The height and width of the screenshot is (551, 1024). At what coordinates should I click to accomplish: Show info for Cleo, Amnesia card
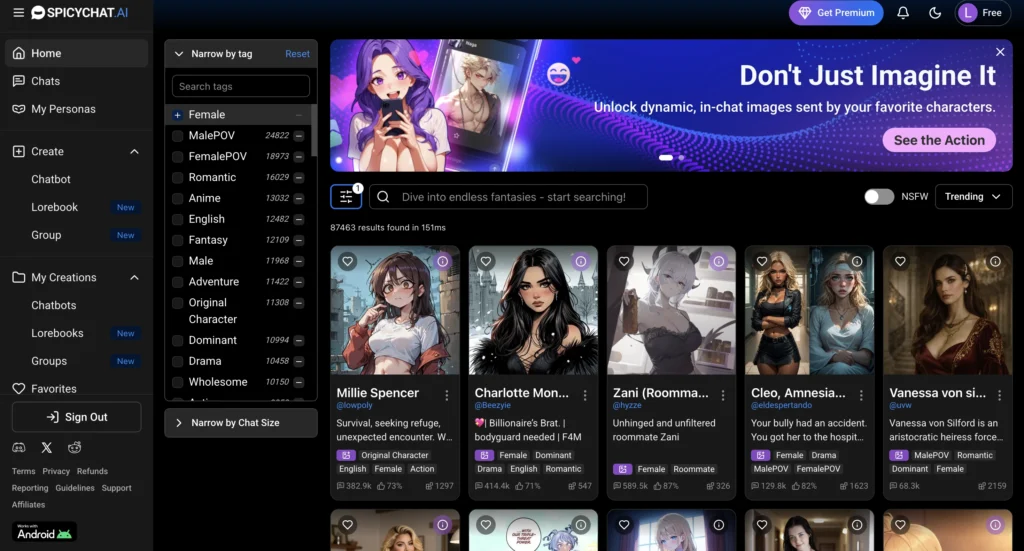[857, 261]
